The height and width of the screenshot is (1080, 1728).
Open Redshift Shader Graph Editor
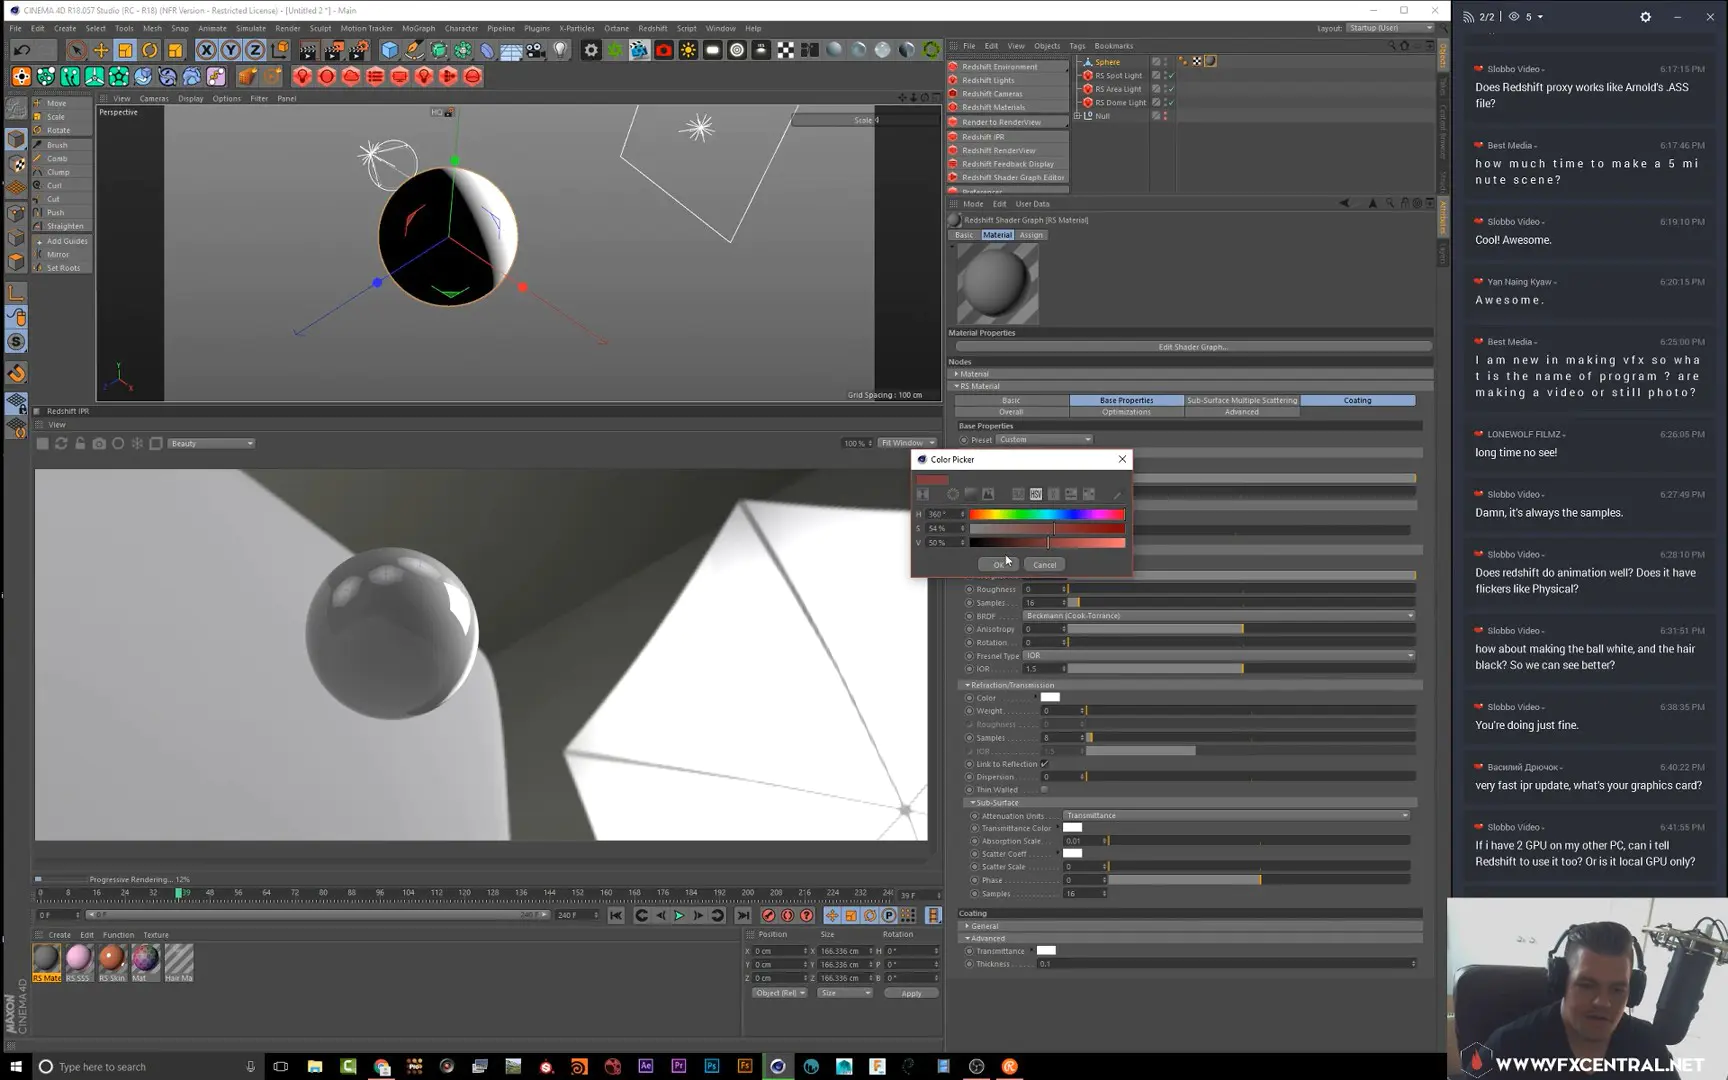click(x=1008, y=177)
